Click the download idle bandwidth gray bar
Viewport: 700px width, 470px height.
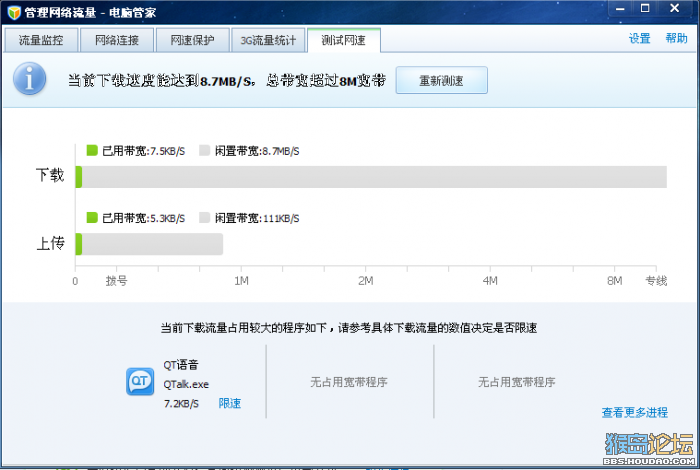point(374,177)
